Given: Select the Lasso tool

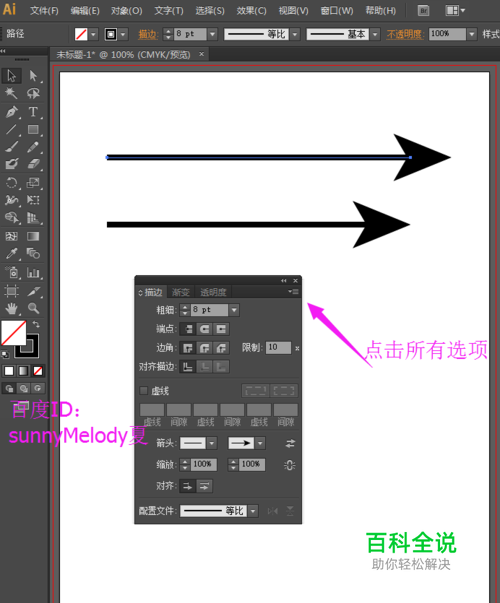Looking at the screenshot, I should coord(33,93).
